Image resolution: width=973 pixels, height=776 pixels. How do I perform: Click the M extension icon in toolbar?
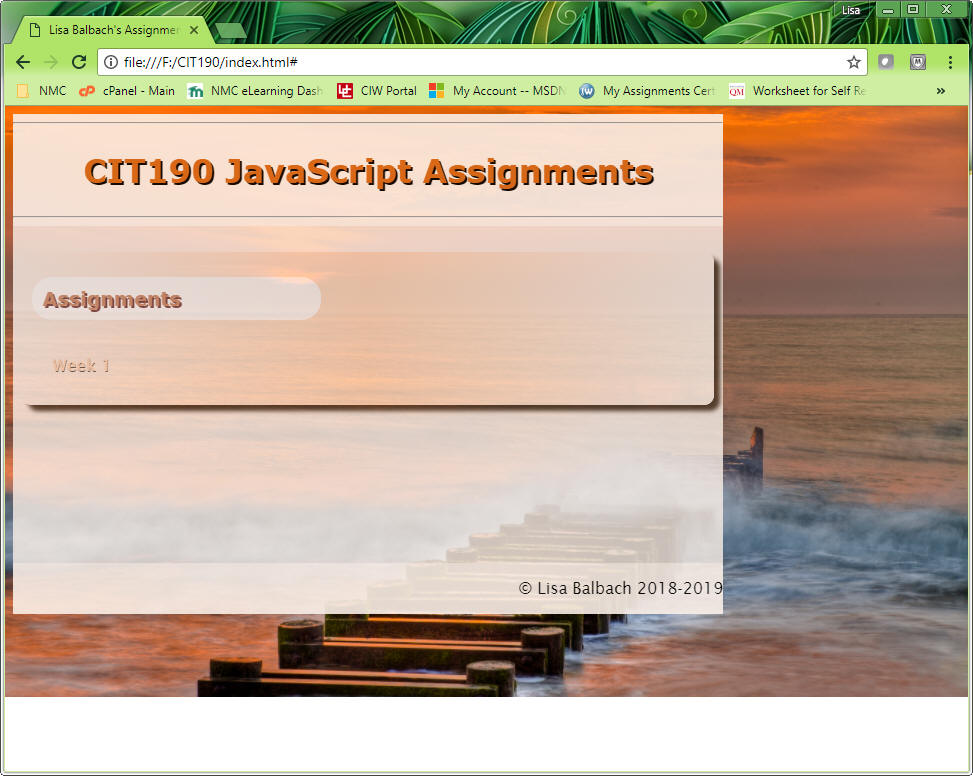point(917,62)
